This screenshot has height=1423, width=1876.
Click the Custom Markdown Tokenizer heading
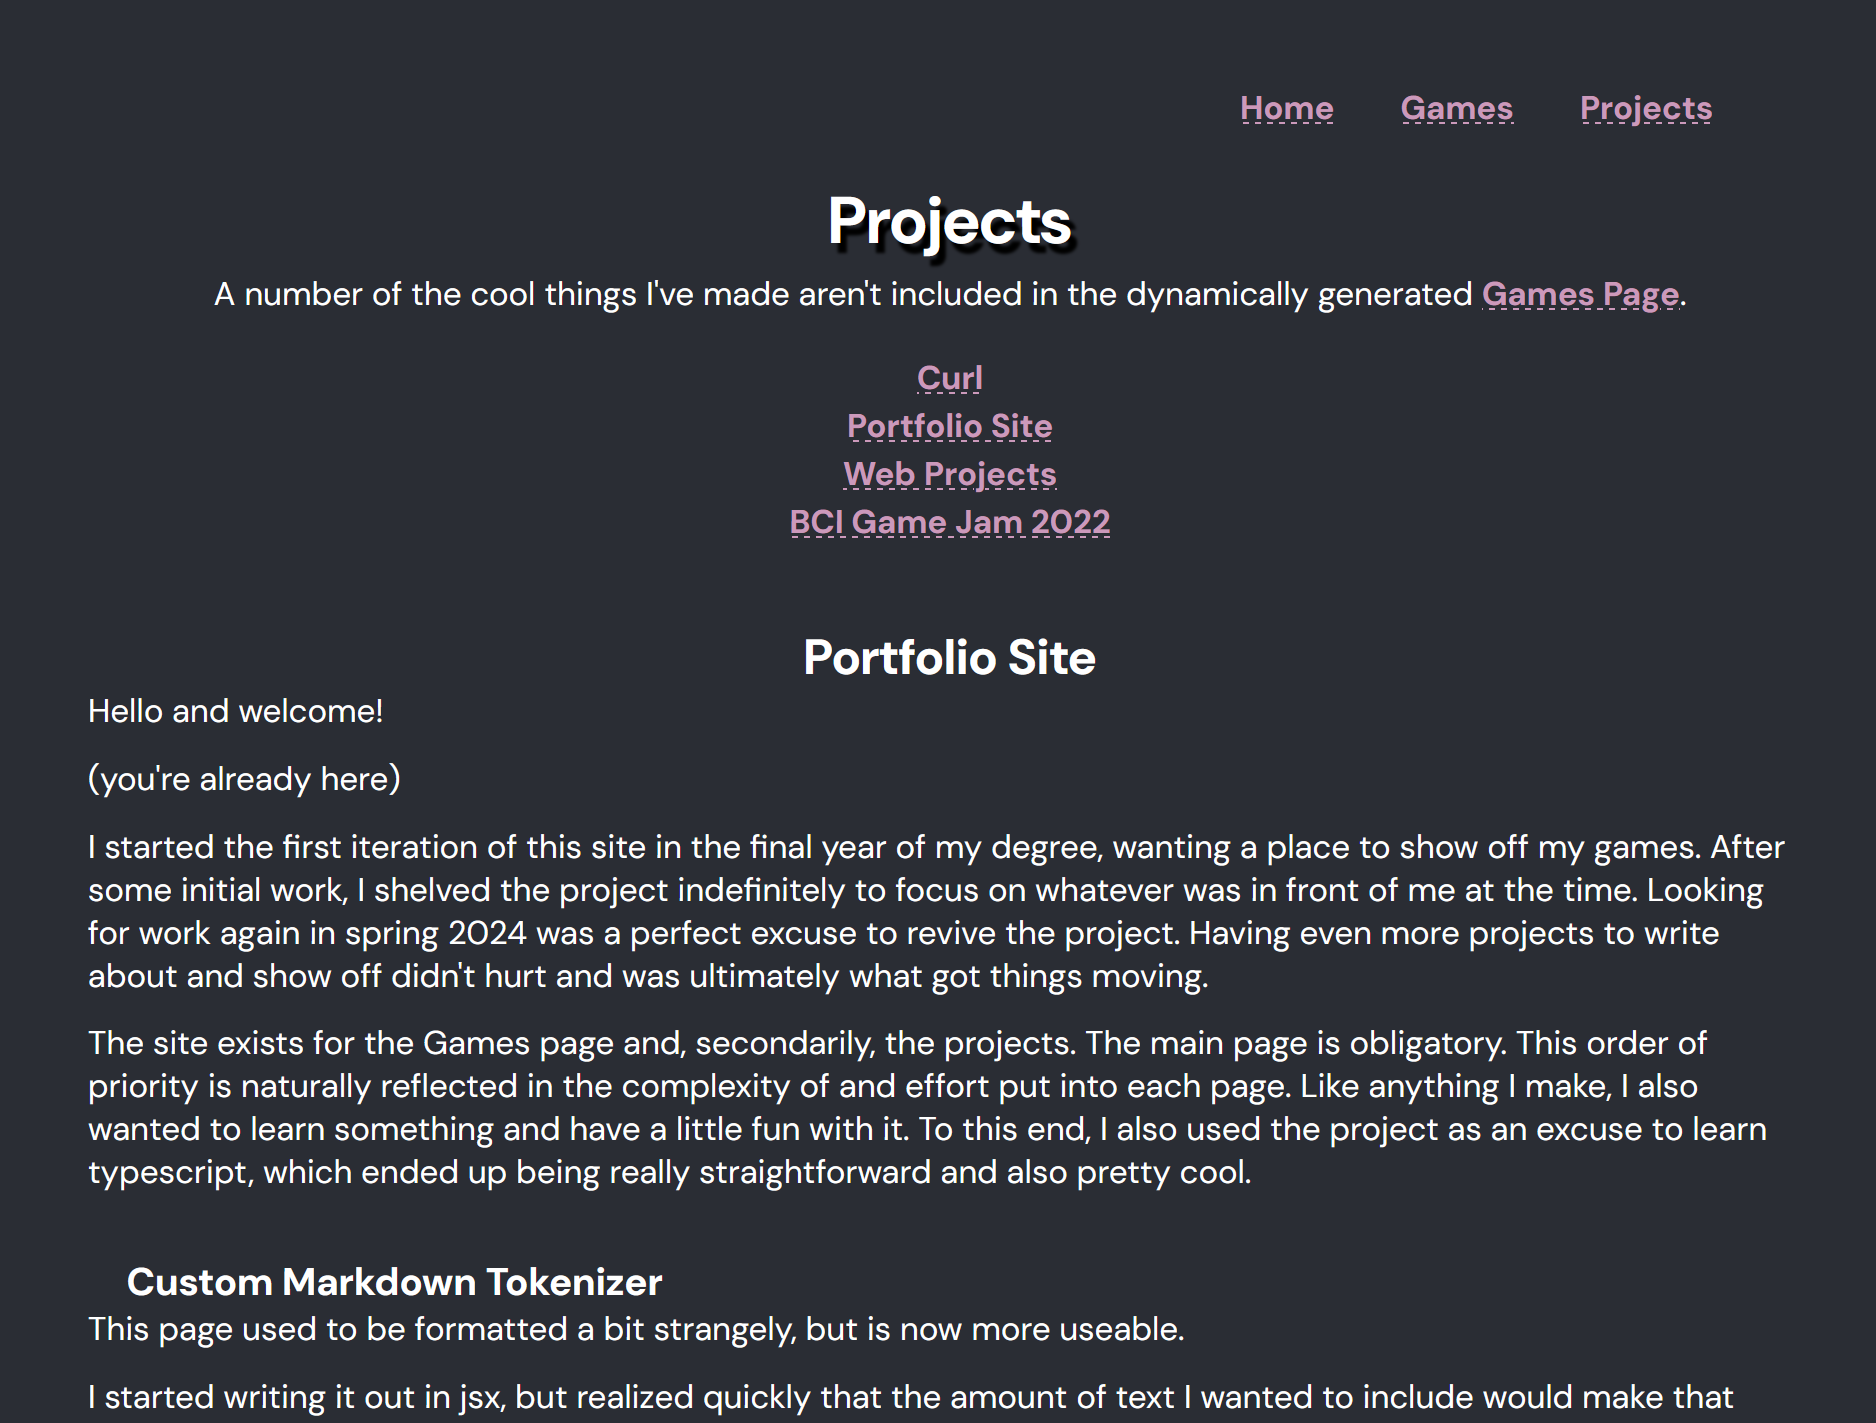click(x=394, y=1282)
